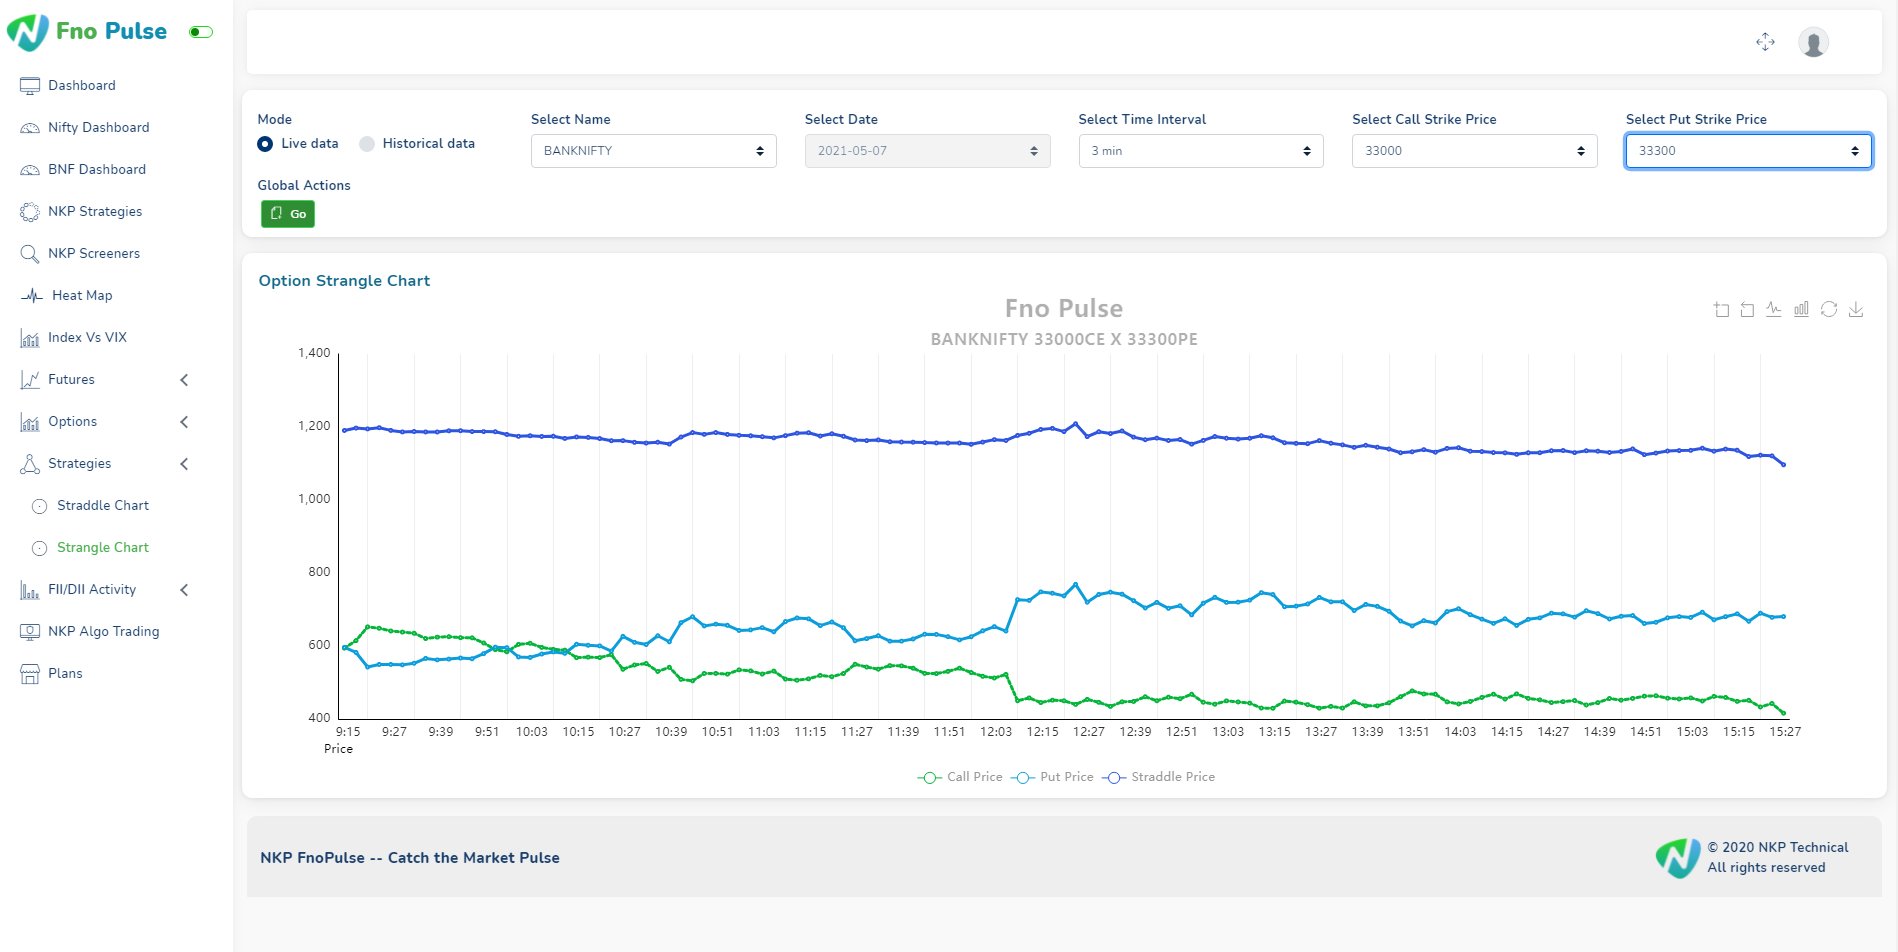Click the Heat Map pulse icon
1898x952 pixels.
(x=32, y=296)
